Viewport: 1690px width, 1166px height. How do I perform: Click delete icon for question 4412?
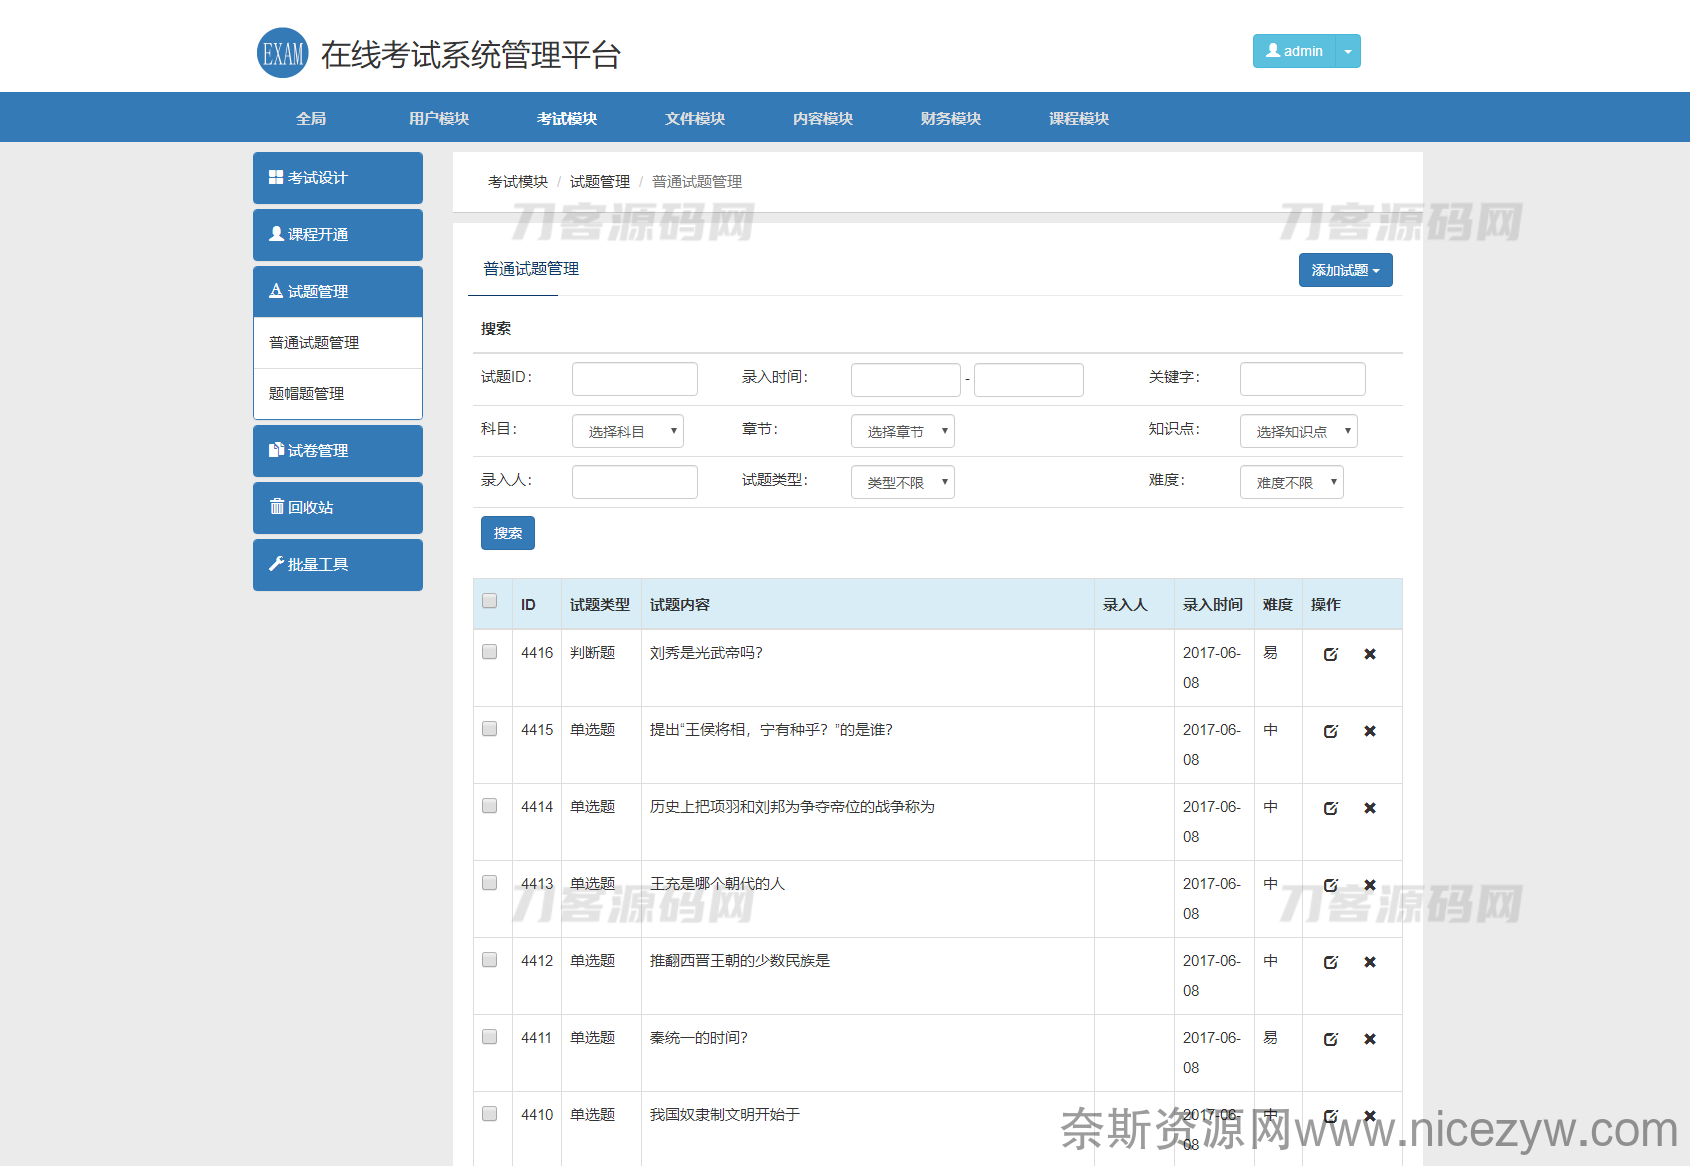point(1370,962)
